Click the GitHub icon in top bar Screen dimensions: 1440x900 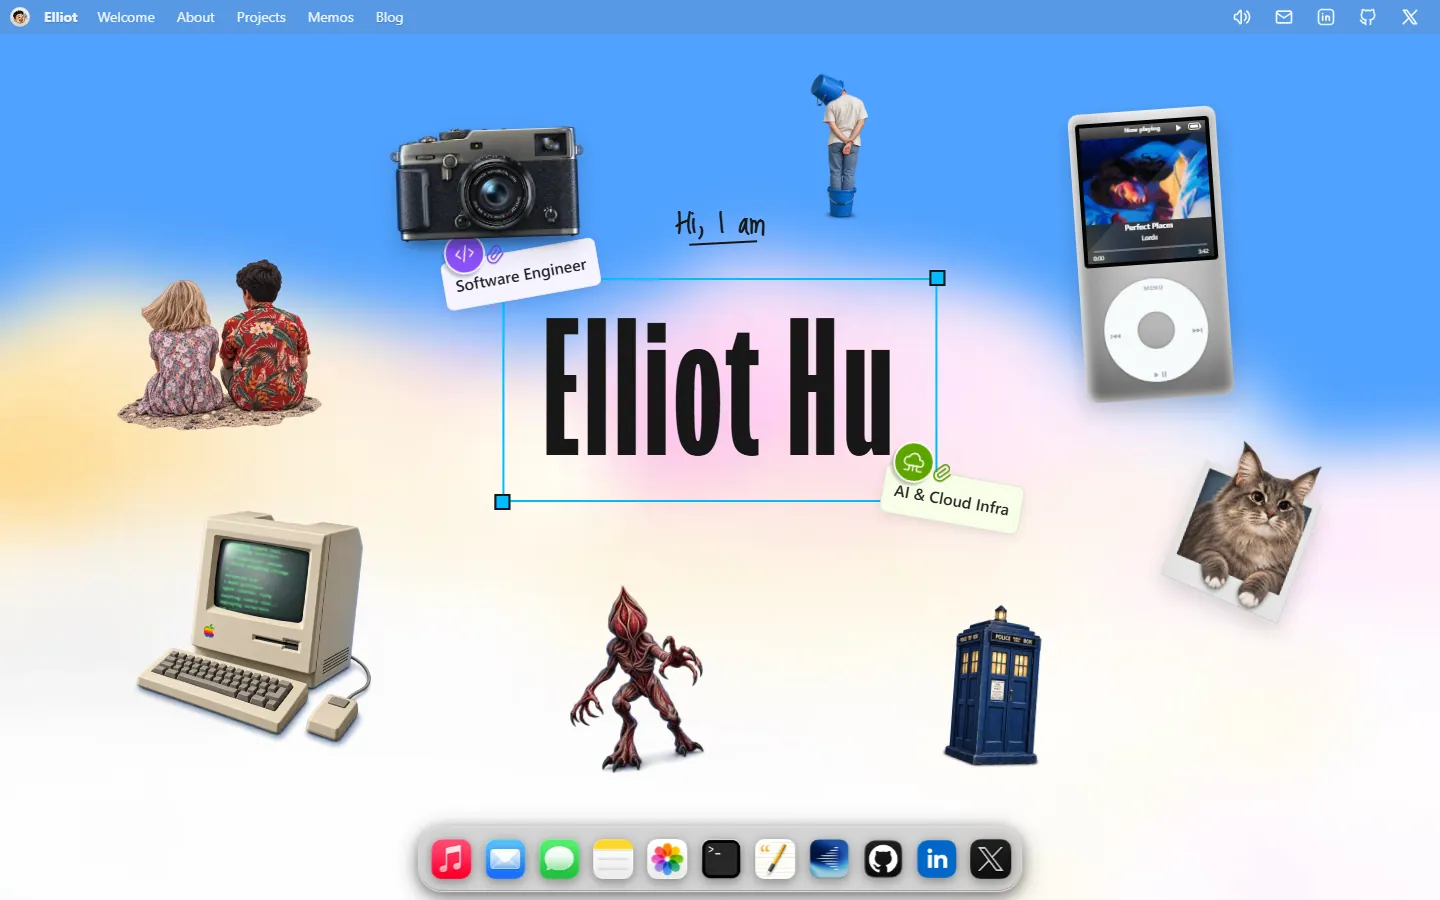coord(1368,17)
